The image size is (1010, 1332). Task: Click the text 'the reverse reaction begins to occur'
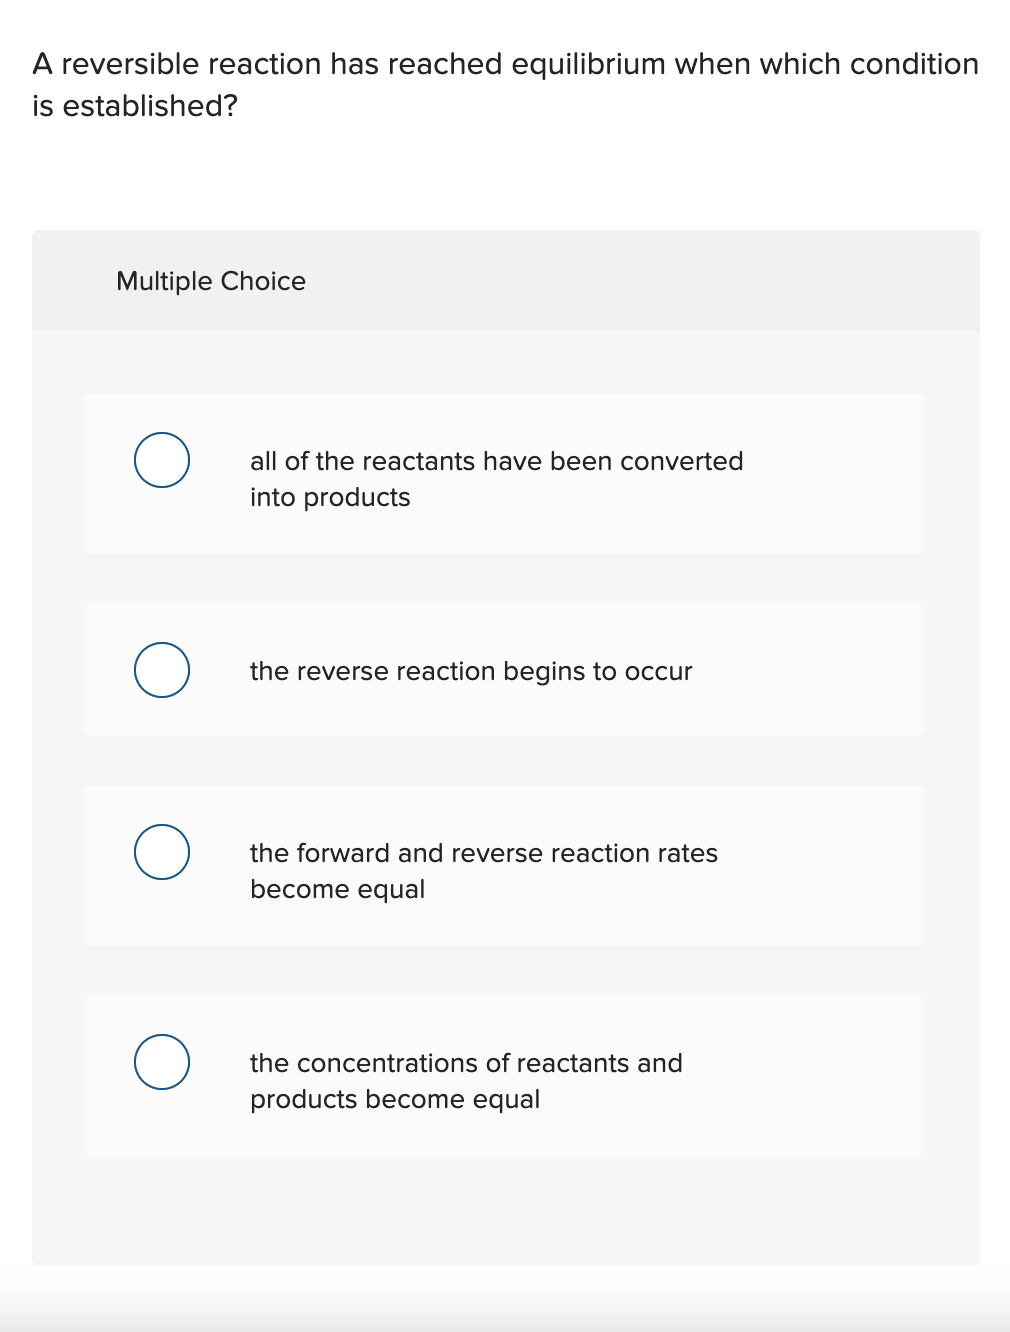(x=471, y=671)
